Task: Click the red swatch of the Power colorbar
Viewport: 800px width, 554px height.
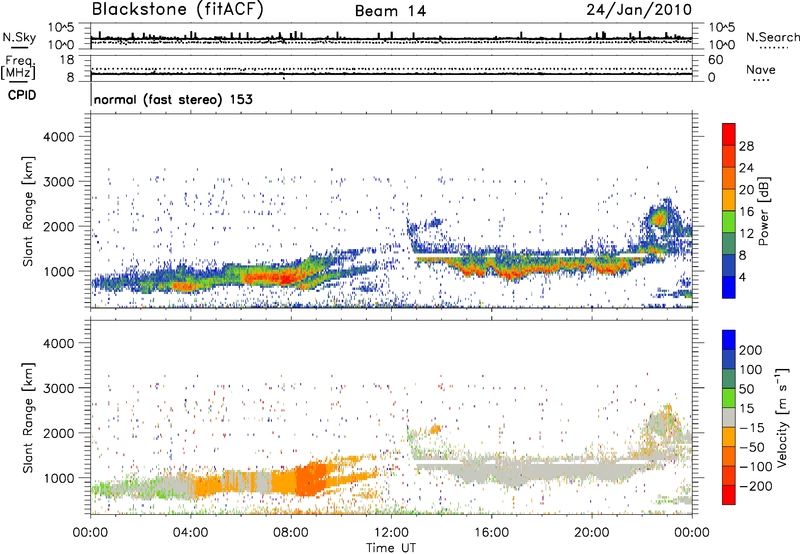Action: tap(729, 134)
